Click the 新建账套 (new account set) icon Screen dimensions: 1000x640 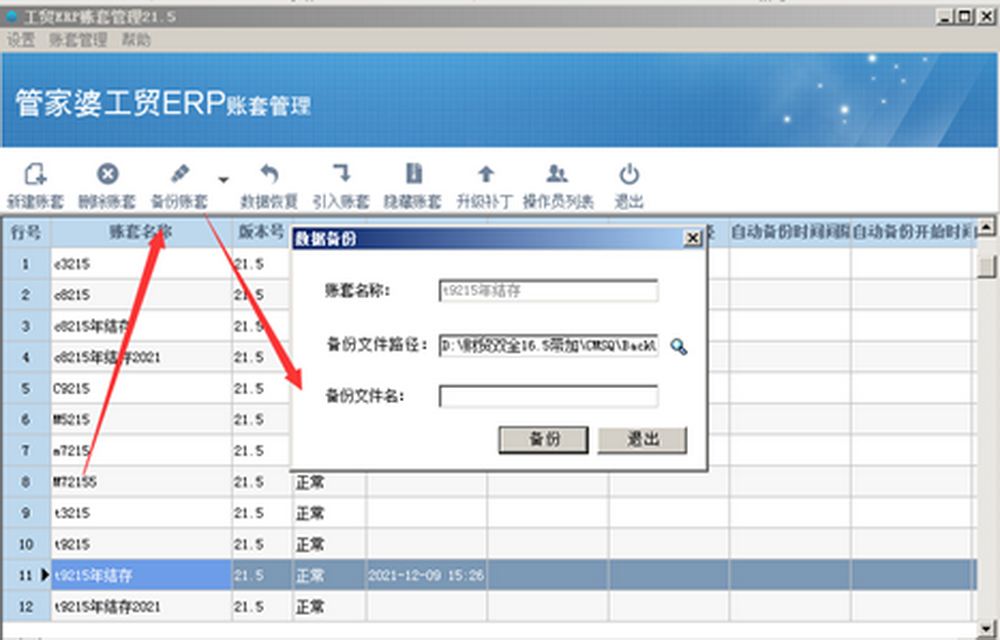click(35, 174)
